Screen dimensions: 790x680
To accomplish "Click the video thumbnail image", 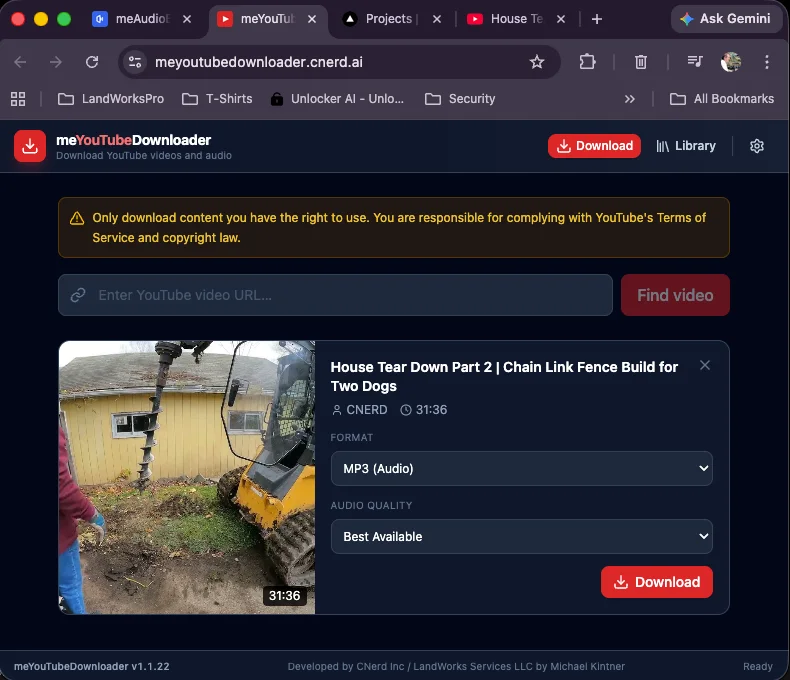I will [x=187, y=478].
